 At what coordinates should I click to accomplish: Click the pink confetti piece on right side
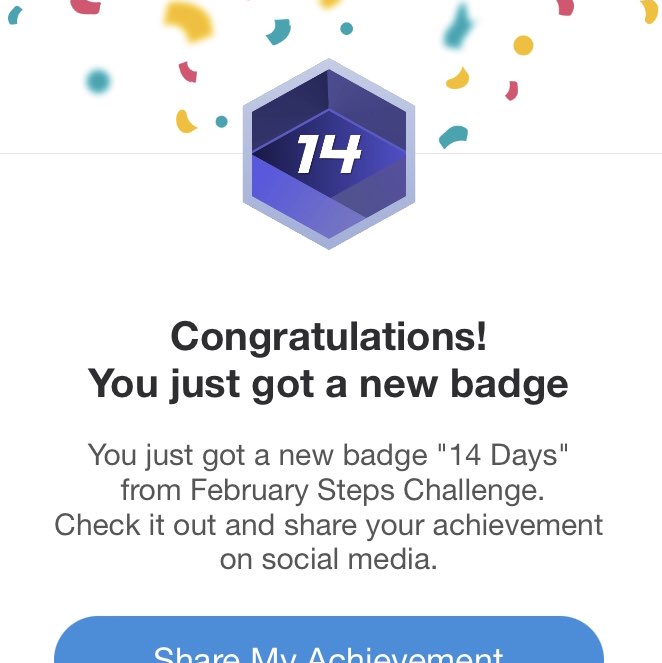click(x=512, y=91)
